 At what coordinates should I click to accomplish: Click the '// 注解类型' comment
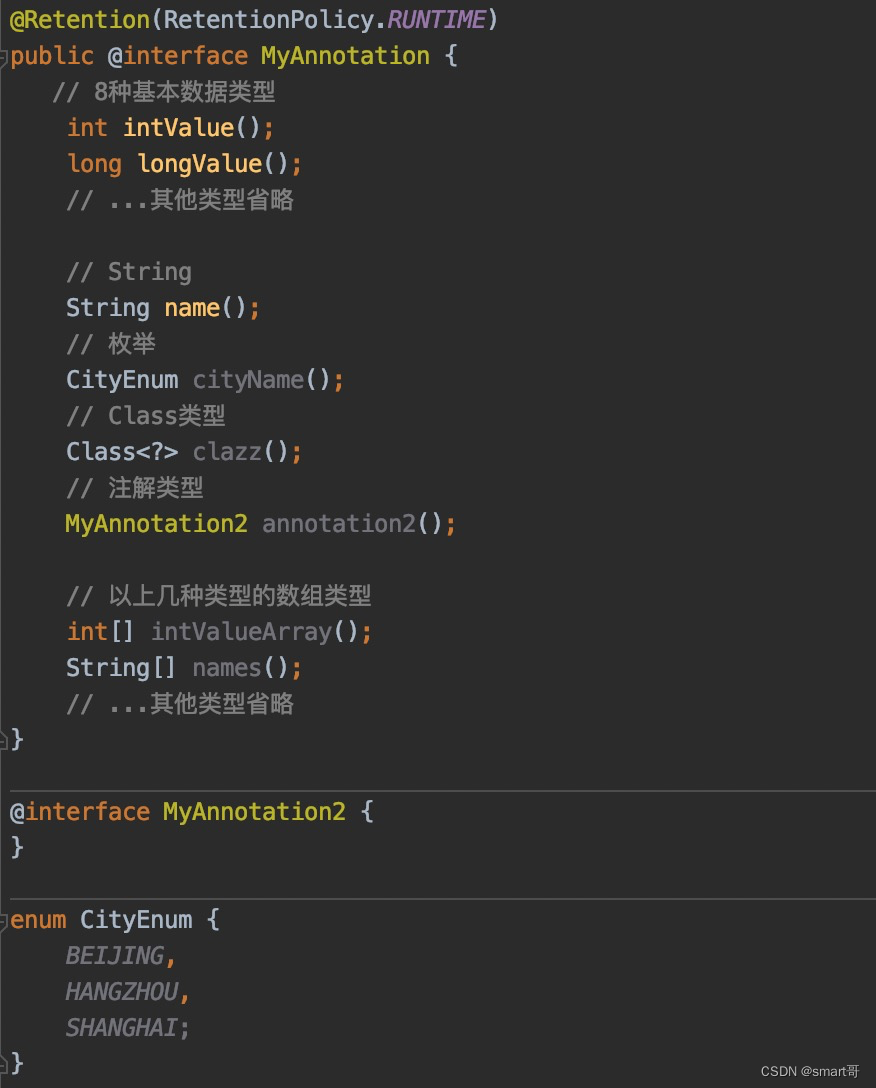tap(135, 488)
